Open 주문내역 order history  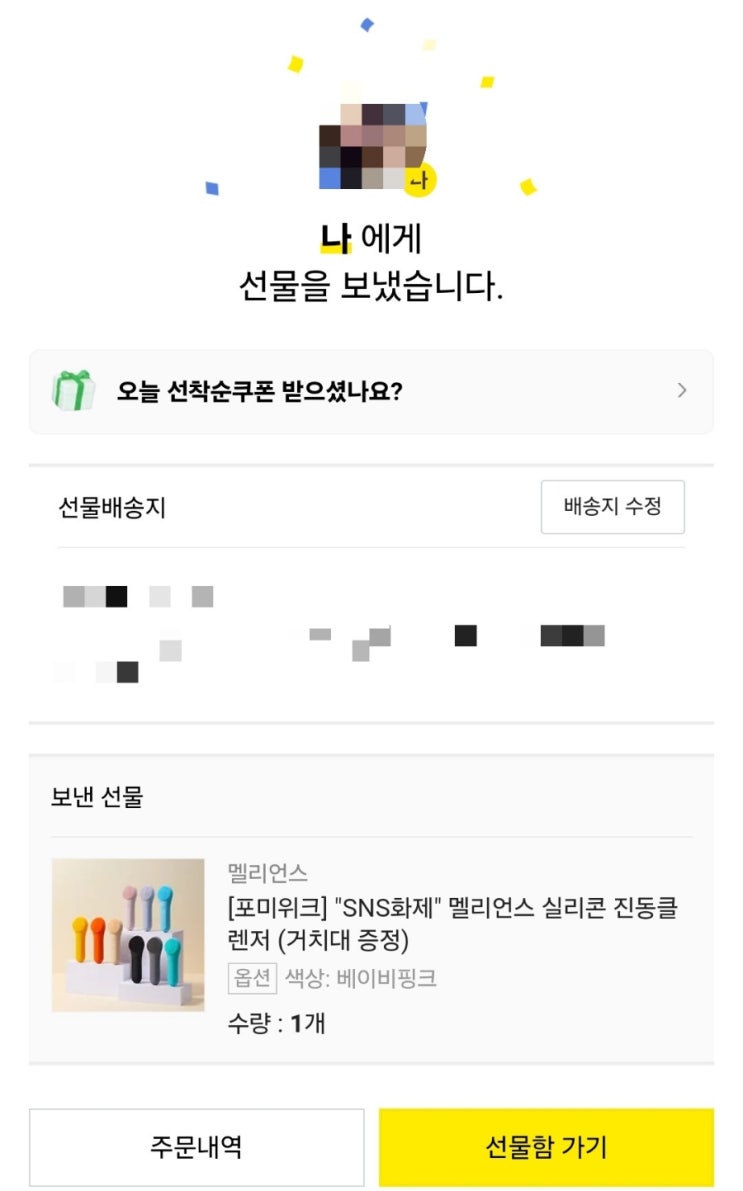point(197,1146)
